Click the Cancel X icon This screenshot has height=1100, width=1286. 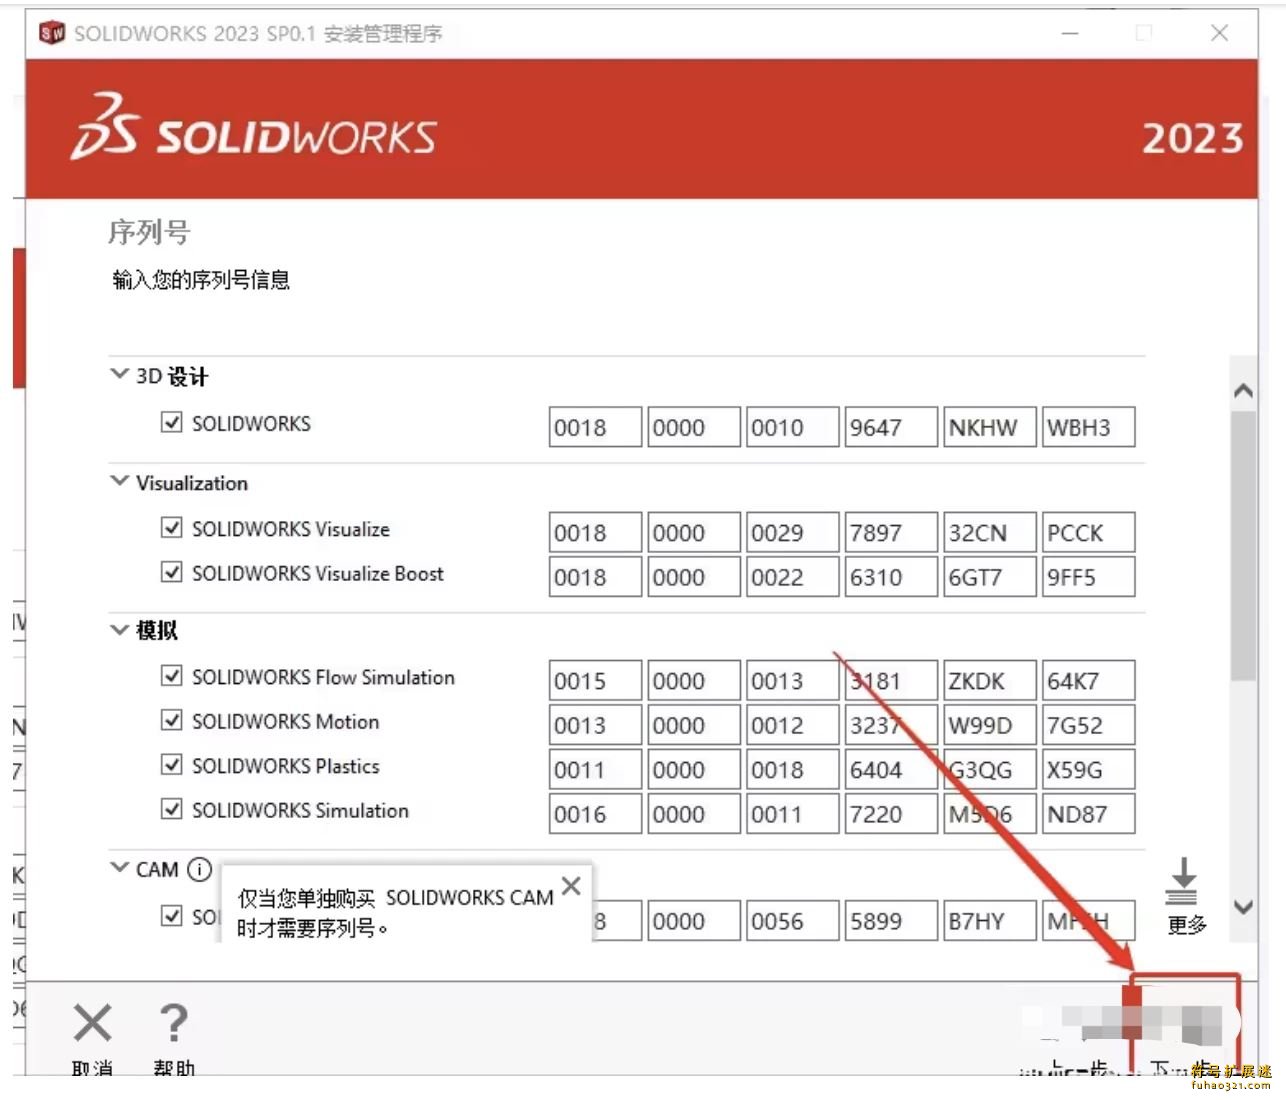tap(92, 1024)
